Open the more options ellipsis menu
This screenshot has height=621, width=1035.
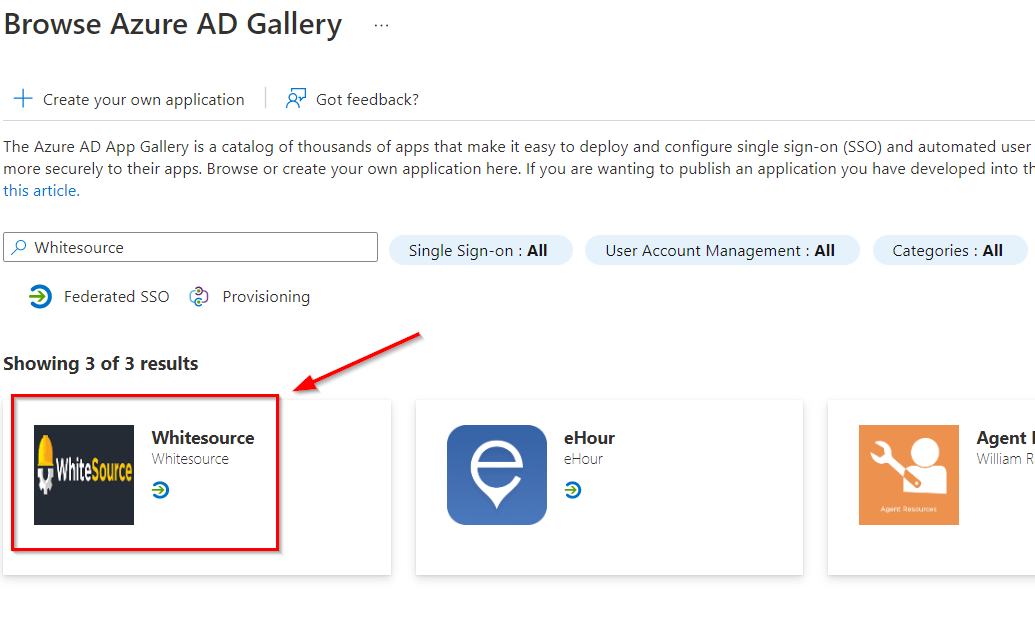click(x=381, y=25)
